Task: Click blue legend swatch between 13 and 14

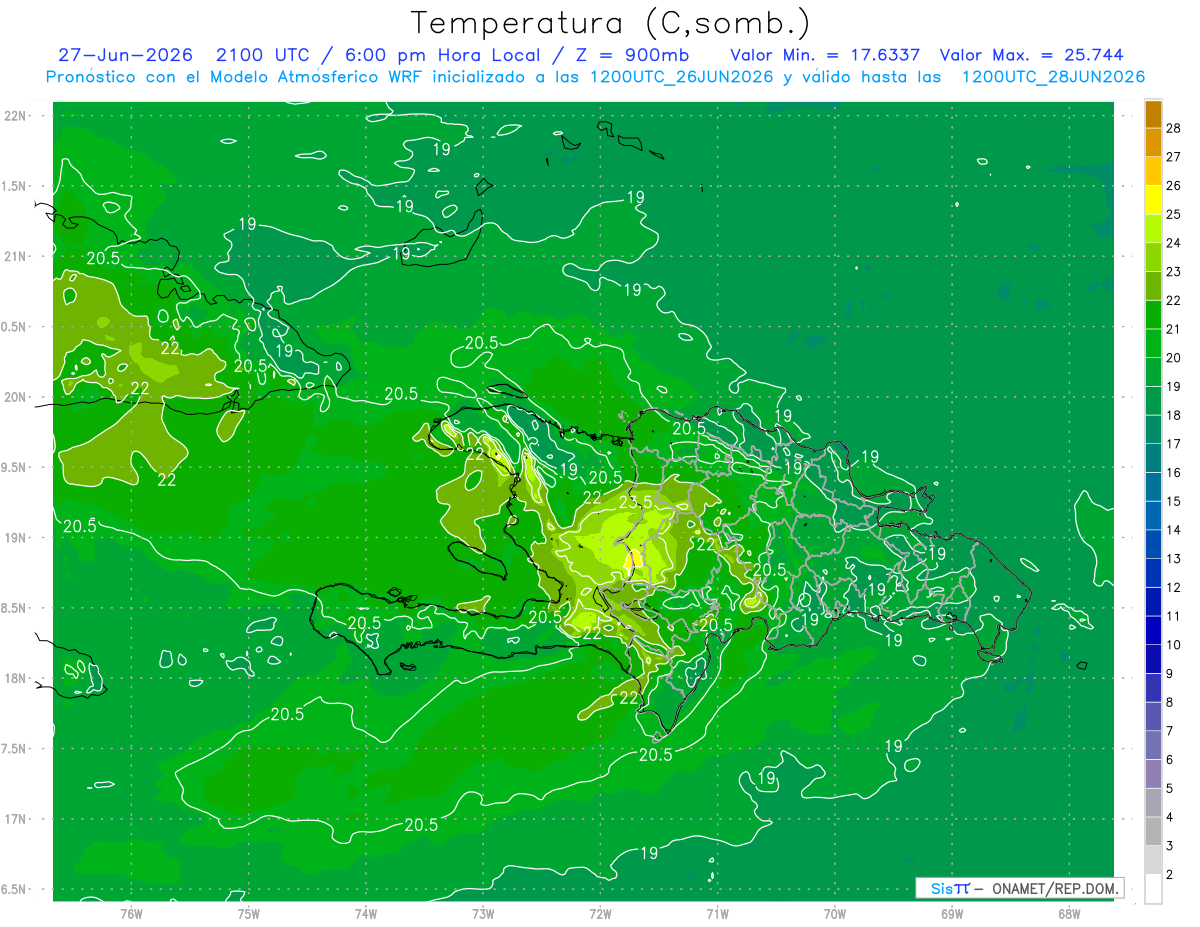Action: click(x=1153, y=544)
